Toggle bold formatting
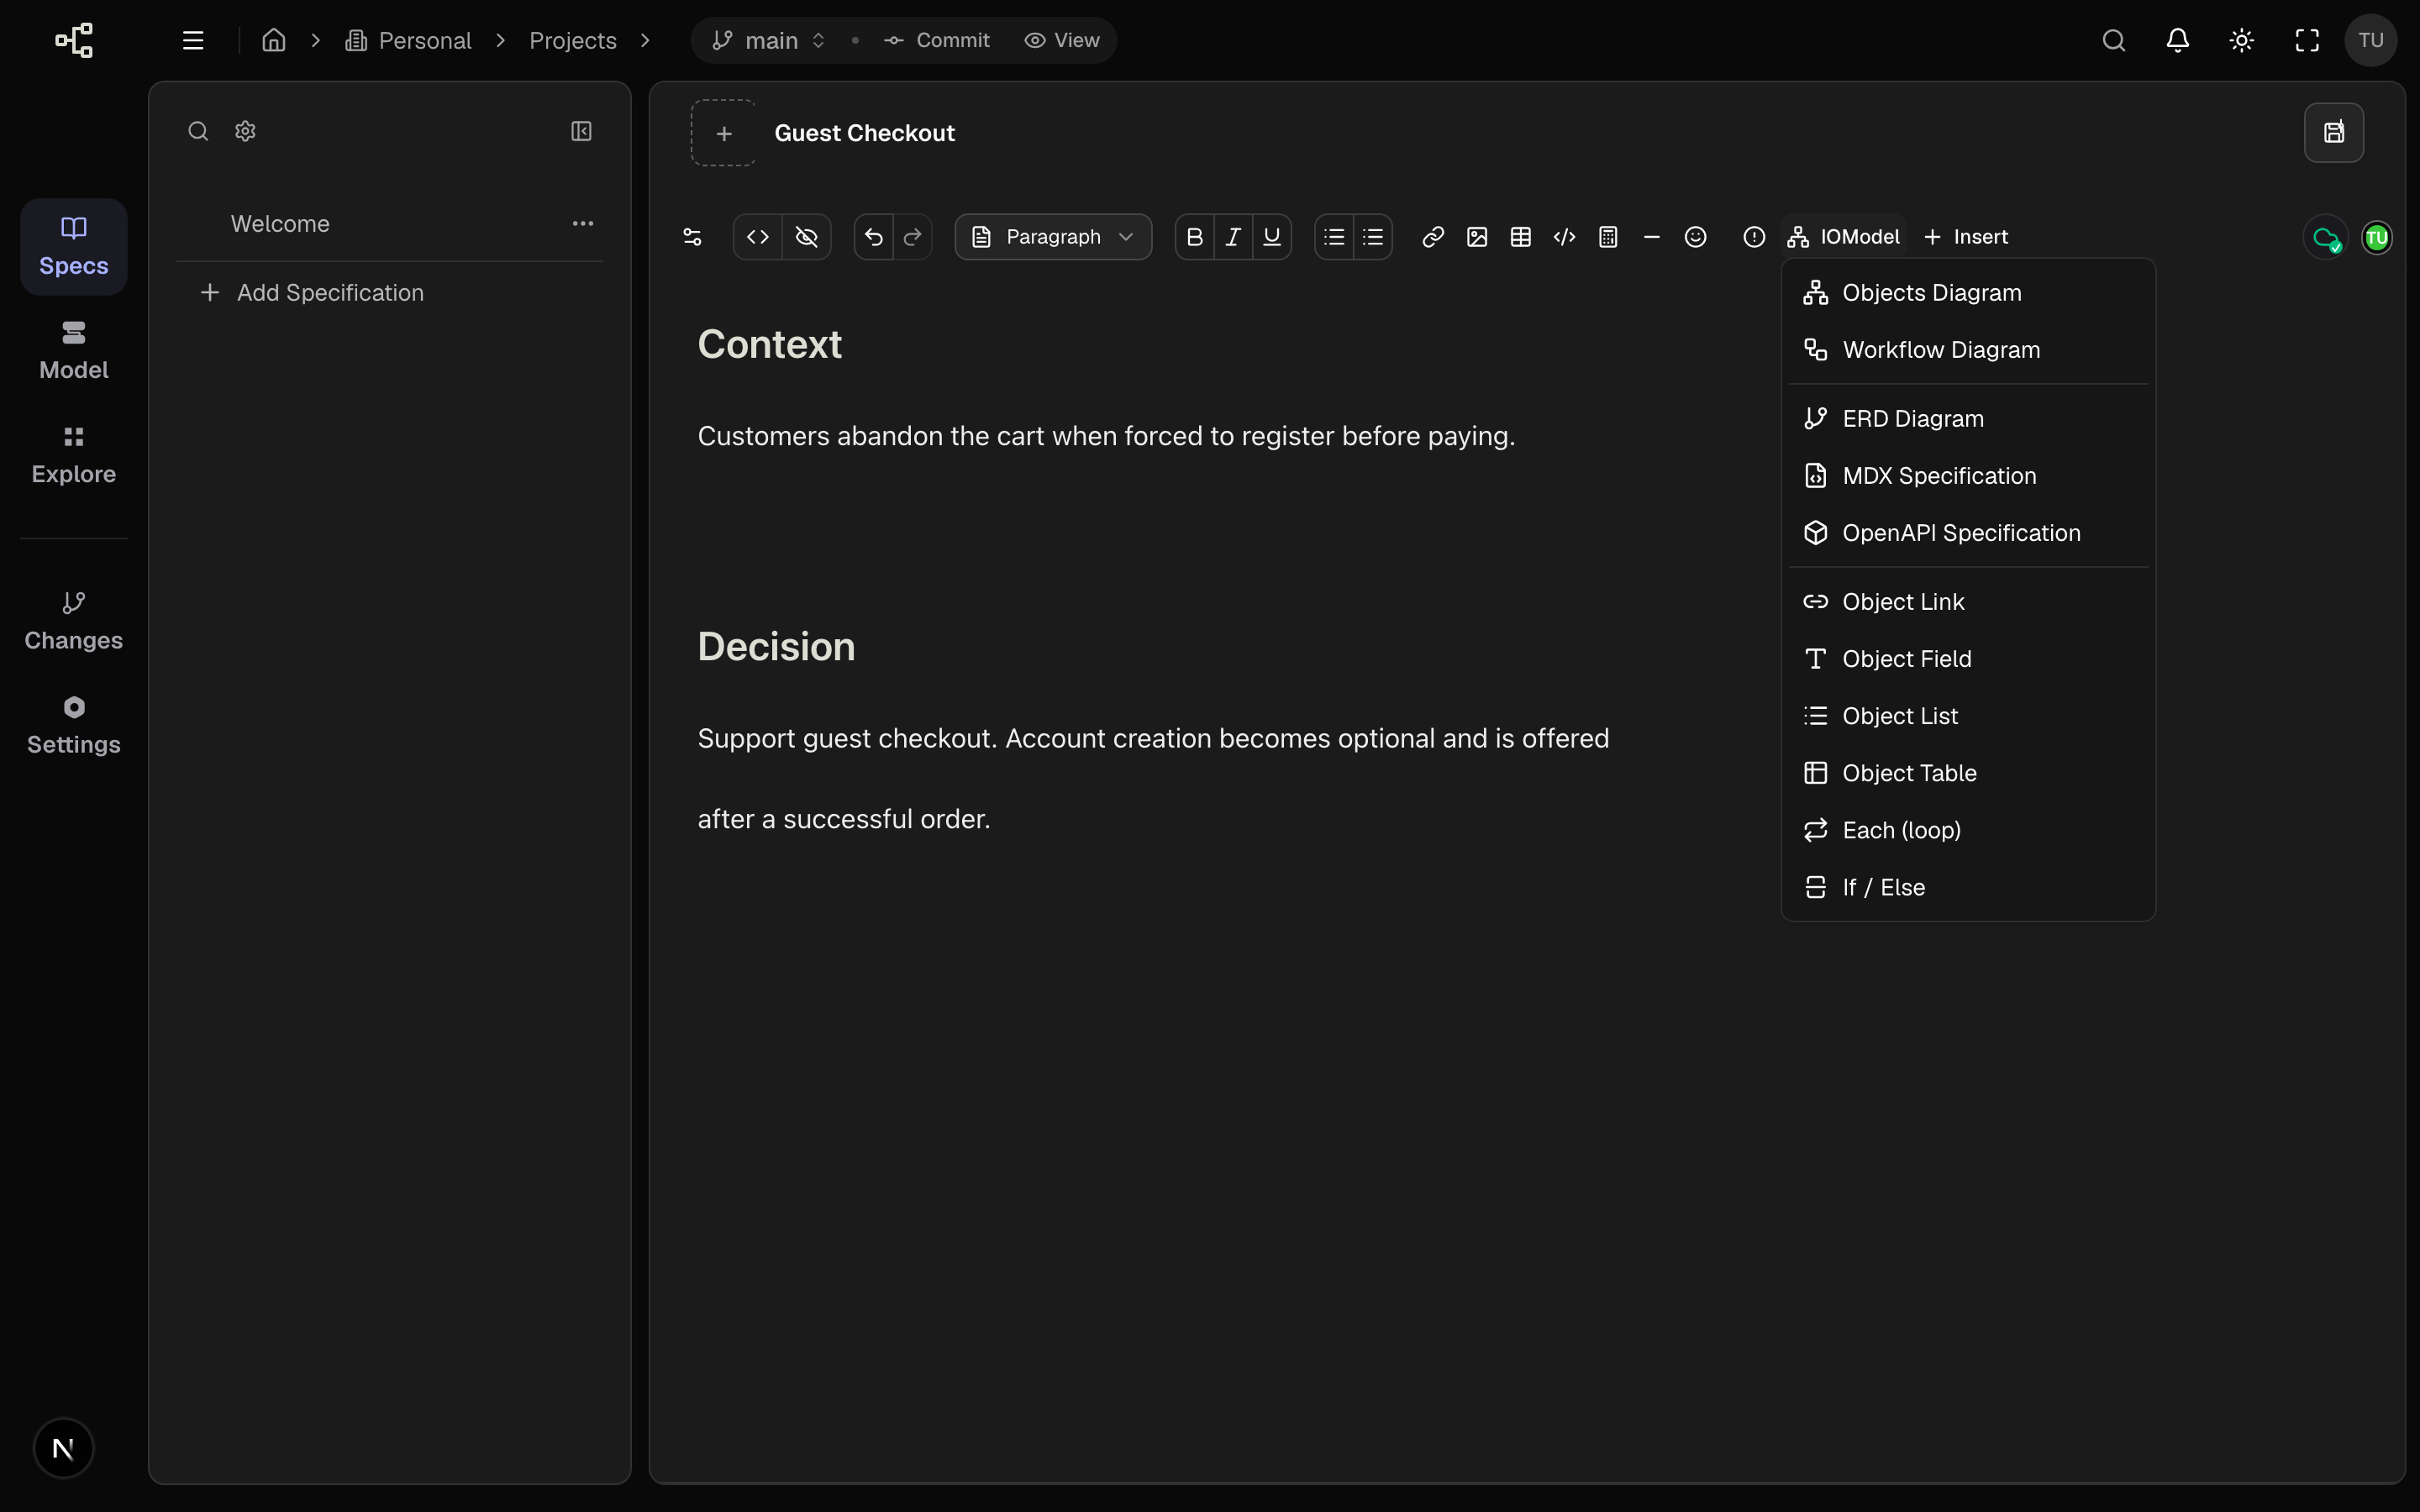The height and width of the screenshot is (1512, 2420). click(1194, 237)
